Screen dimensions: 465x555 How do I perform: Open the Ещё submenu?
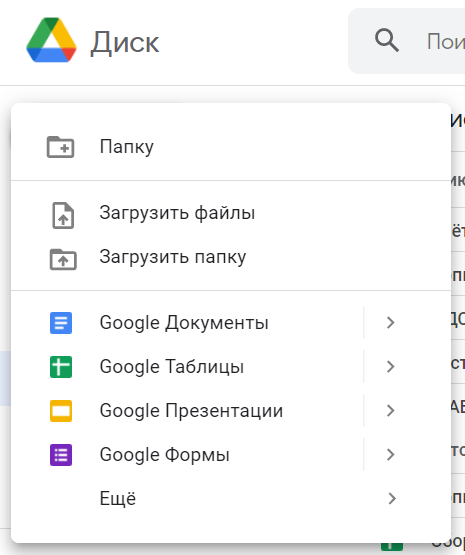pyautogui.click(x=231, y=498)
